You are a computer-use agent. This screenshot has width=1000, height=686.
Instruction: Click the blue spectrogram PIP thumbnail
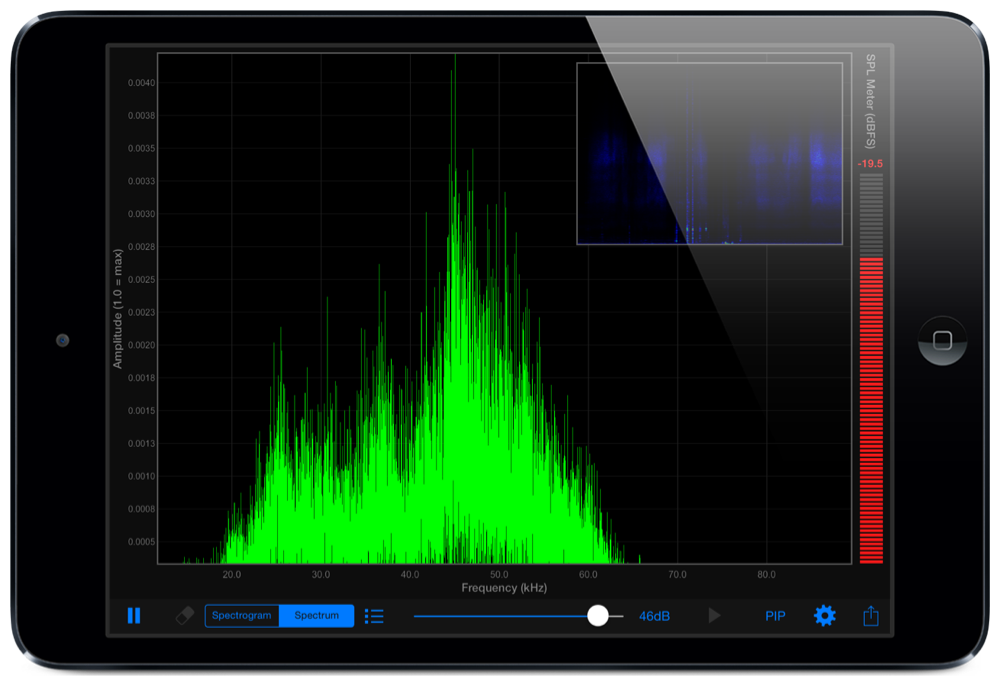(710, 153)
